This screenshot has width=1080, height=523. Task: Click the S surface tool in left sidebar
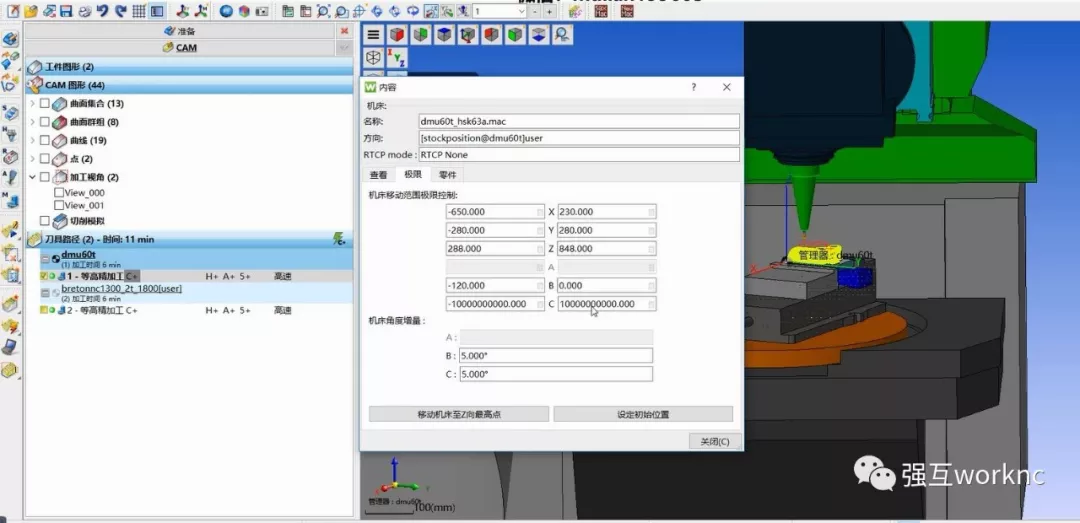[10, 113]
